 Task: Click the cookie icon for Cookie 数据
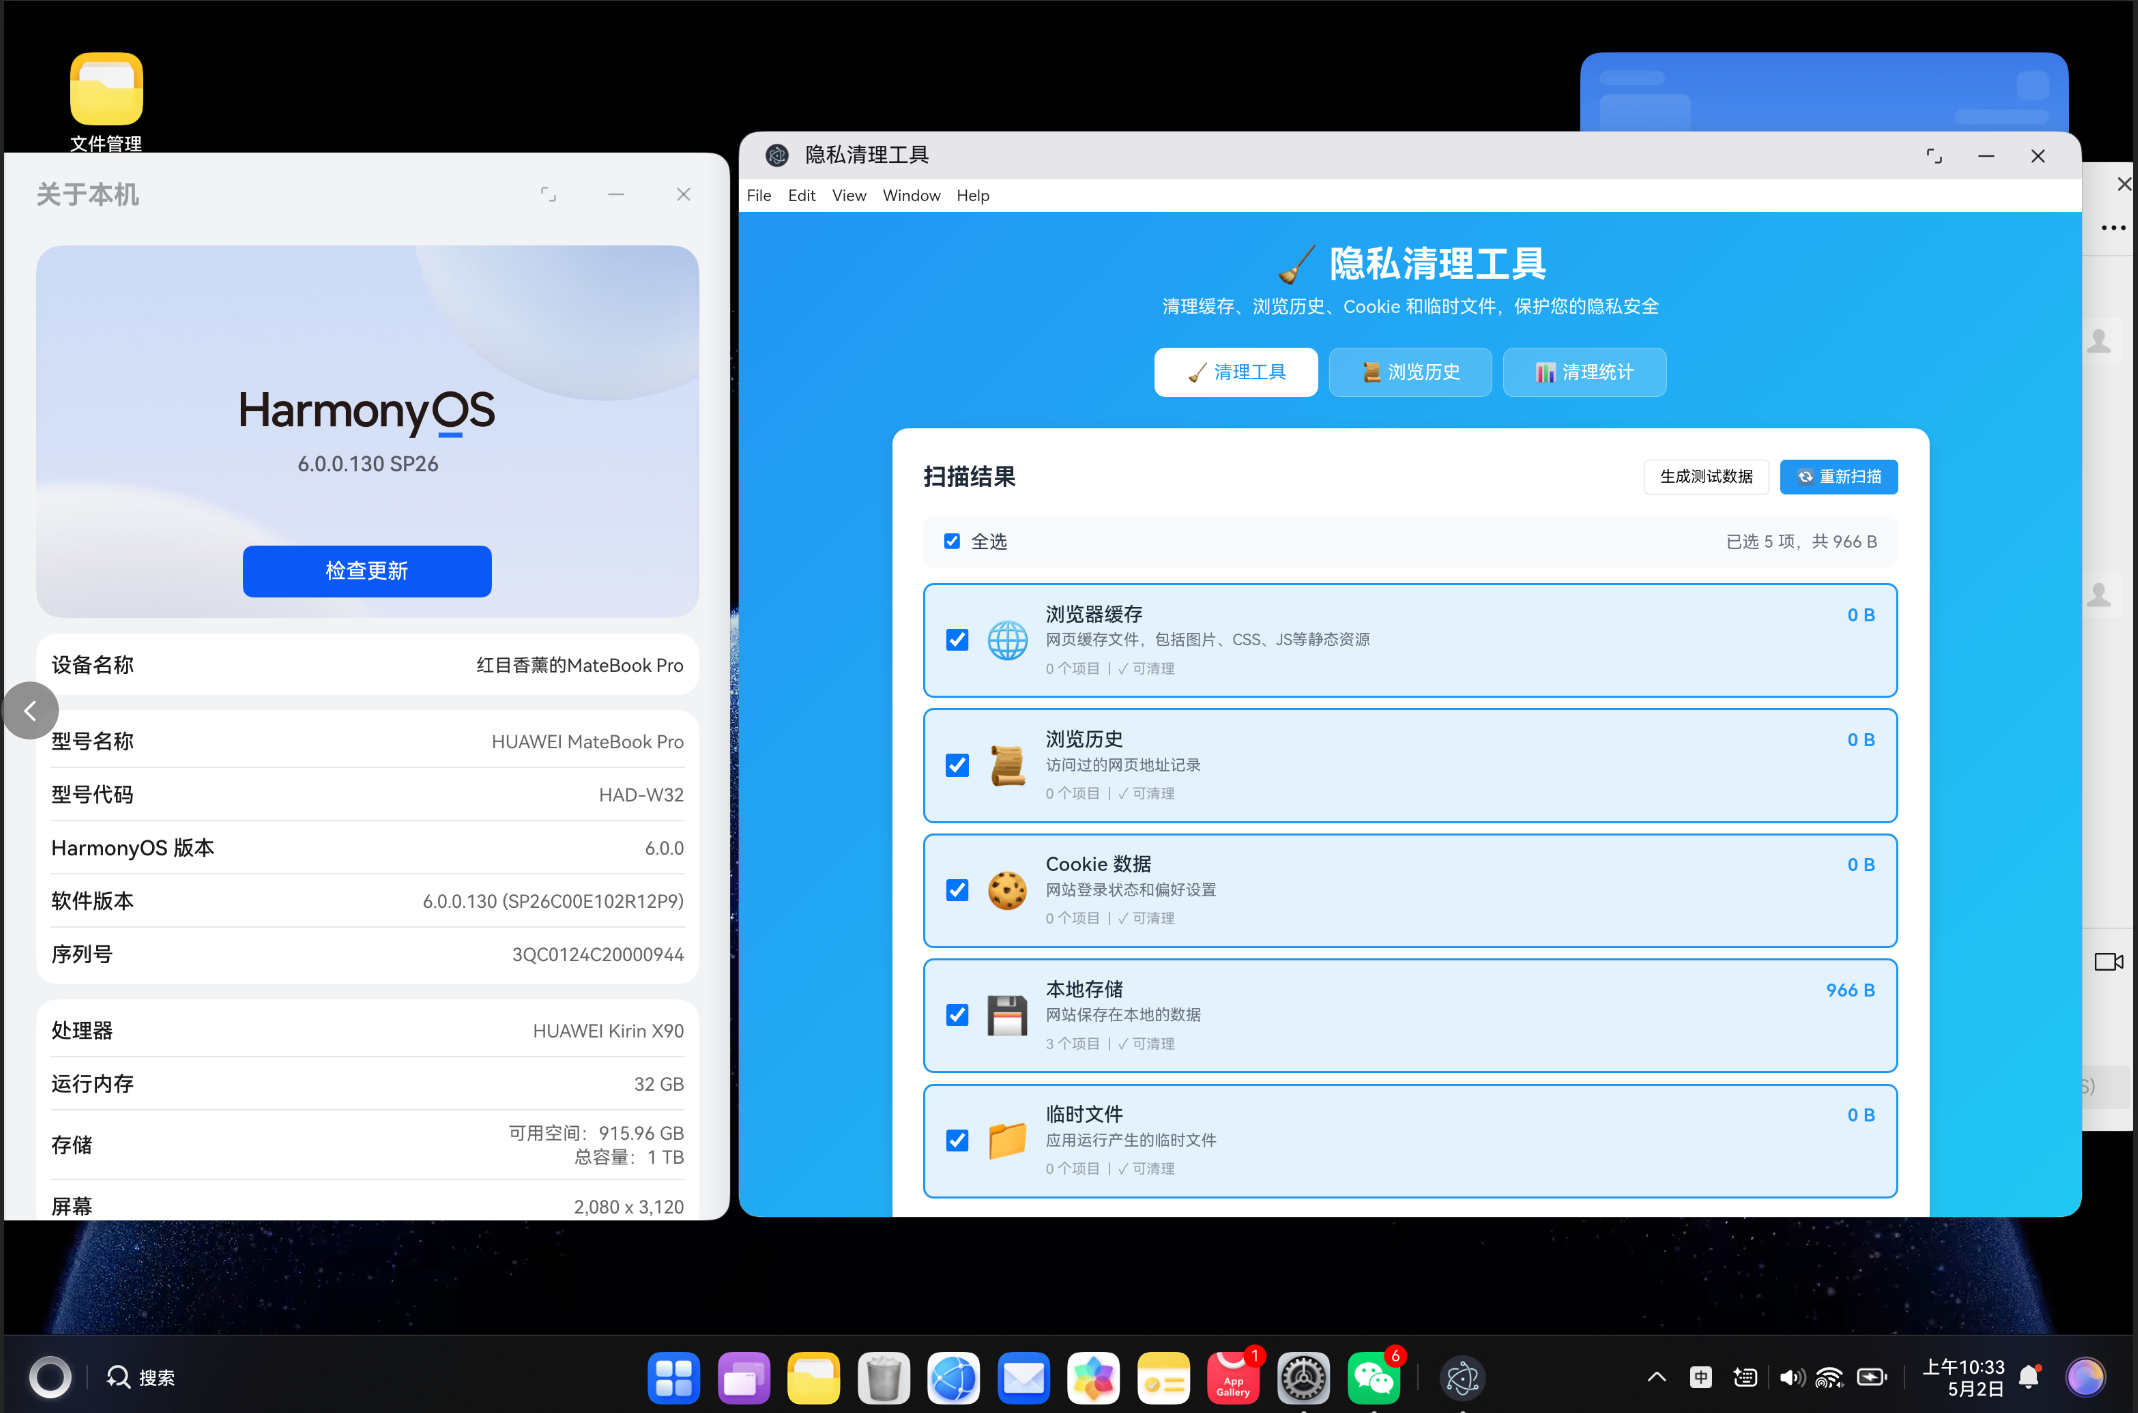[1007, 890]
